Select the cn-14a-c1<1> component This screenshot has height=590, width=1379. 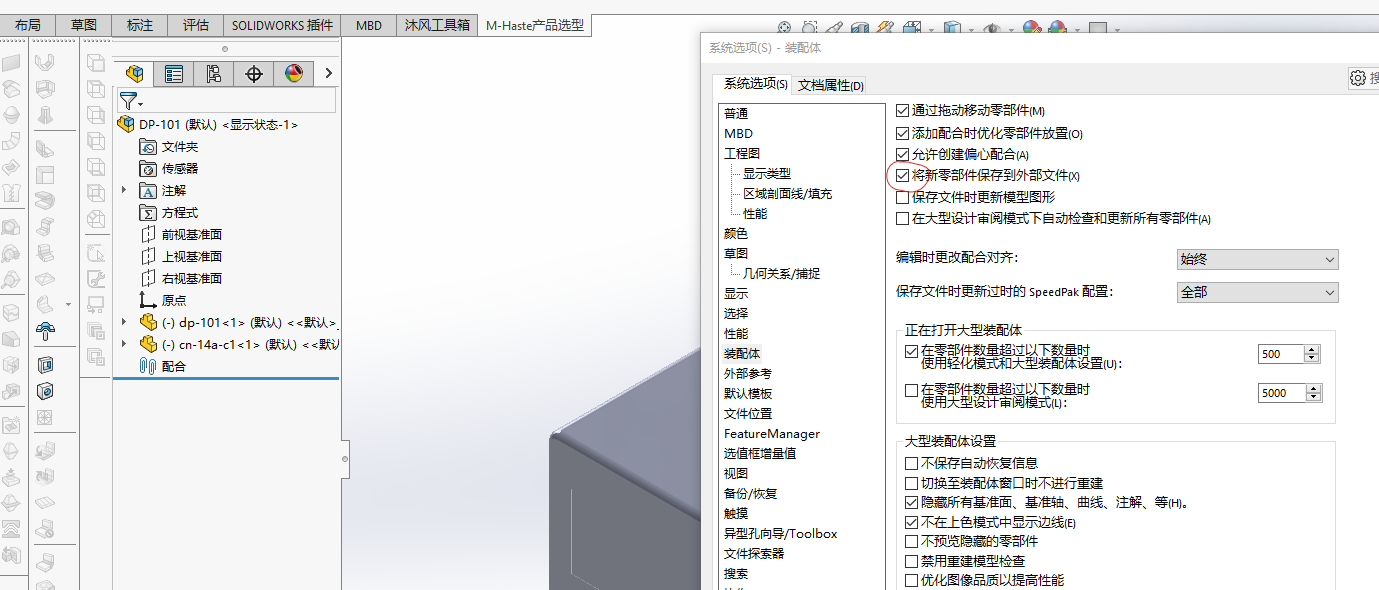pos(238,344)
